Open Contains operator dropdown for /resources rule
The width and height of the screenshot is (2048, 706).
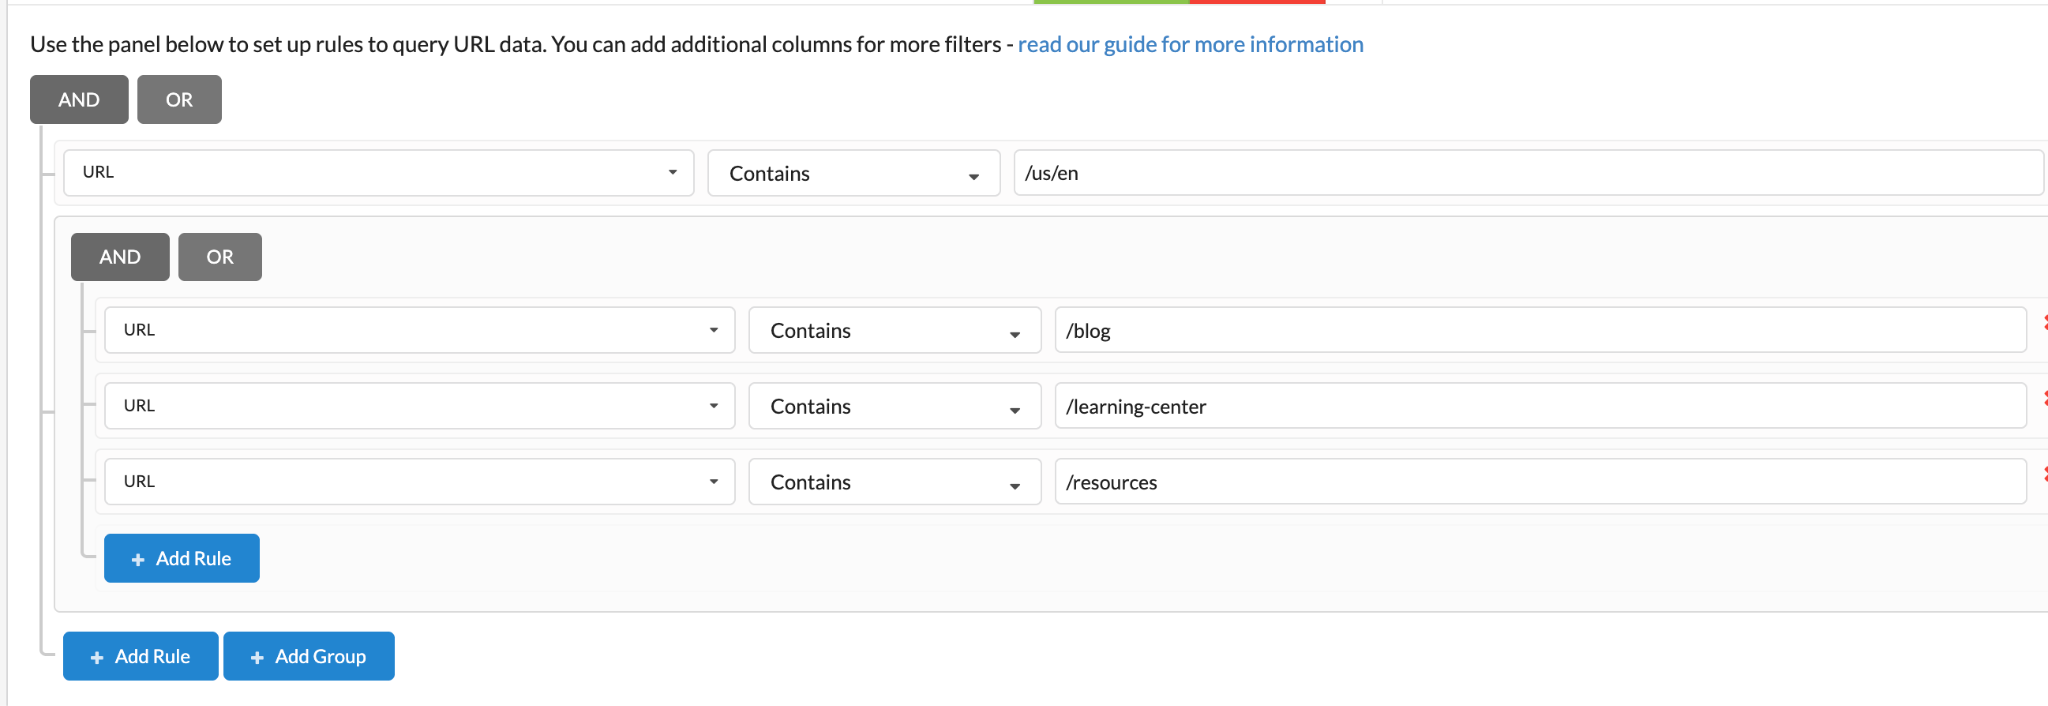(x=895, y=482)
